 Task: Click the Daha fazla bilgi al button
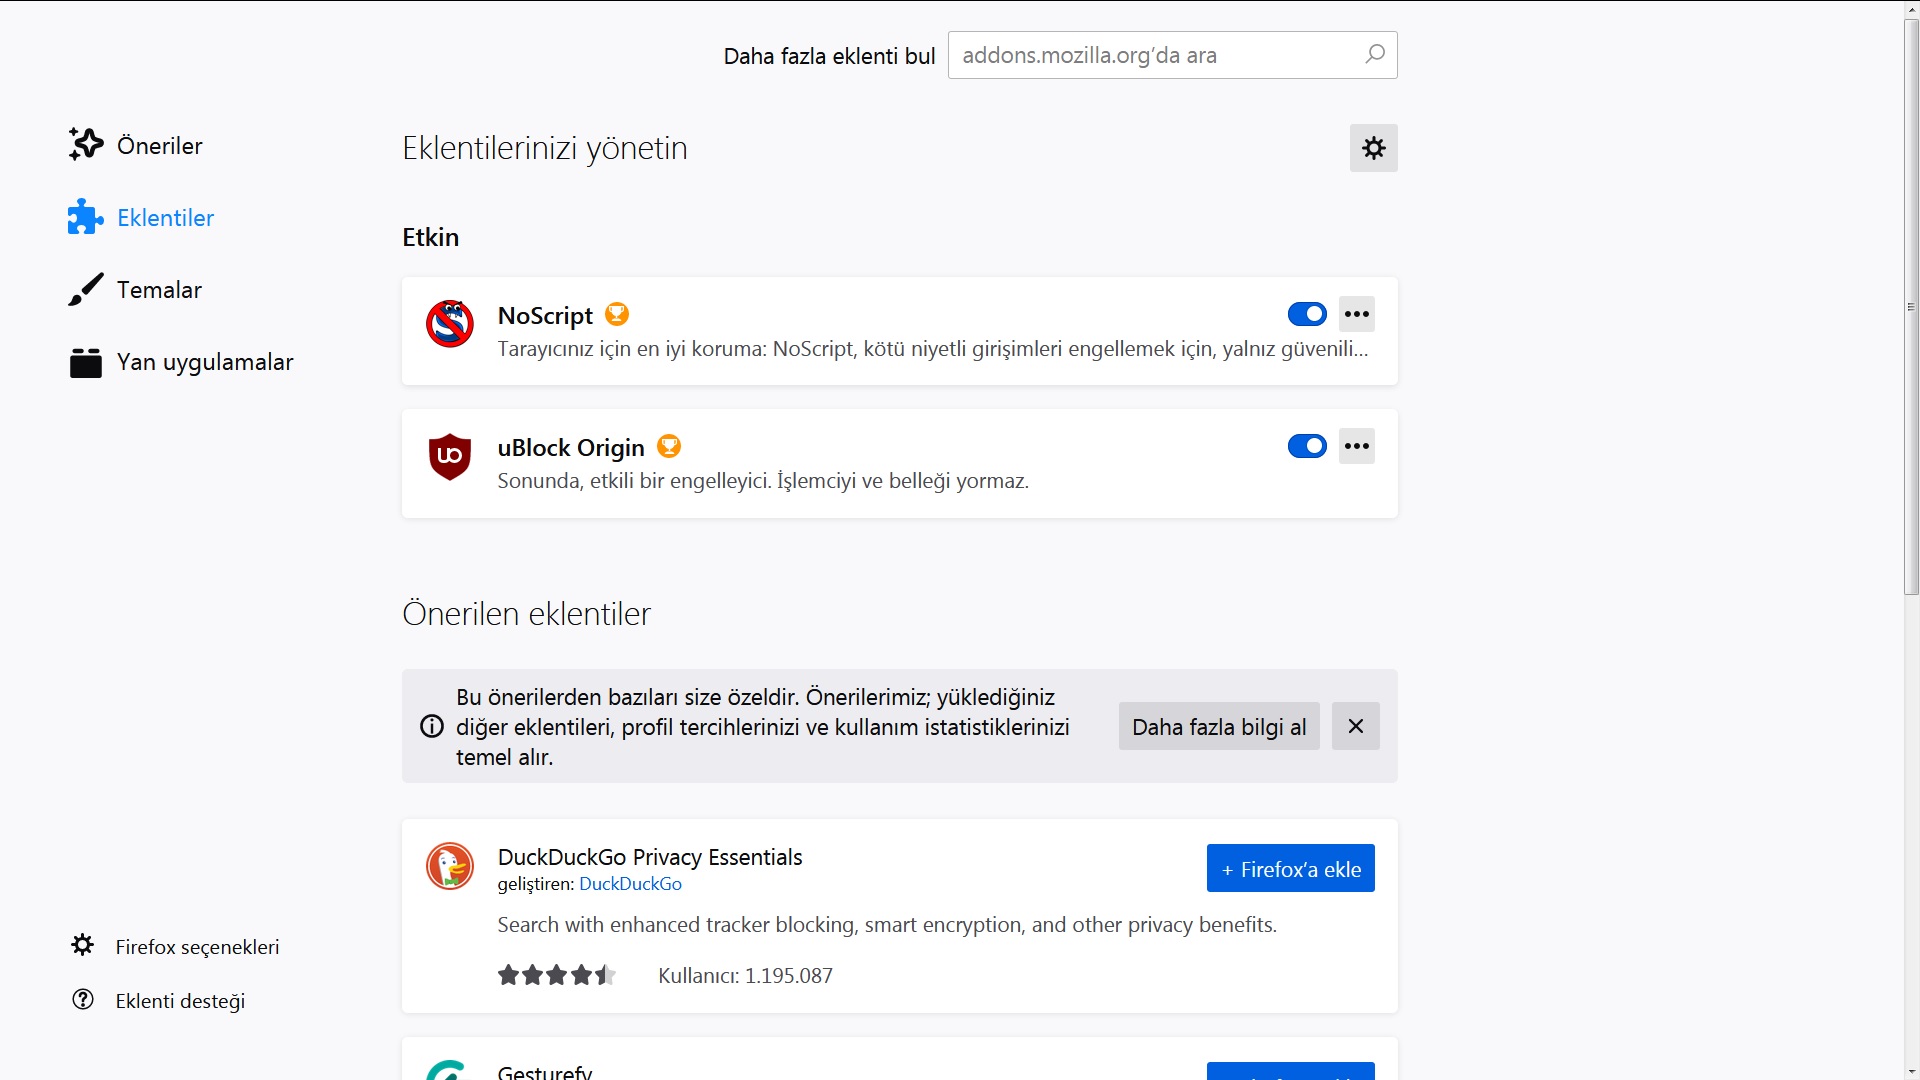click(1219, 727)
